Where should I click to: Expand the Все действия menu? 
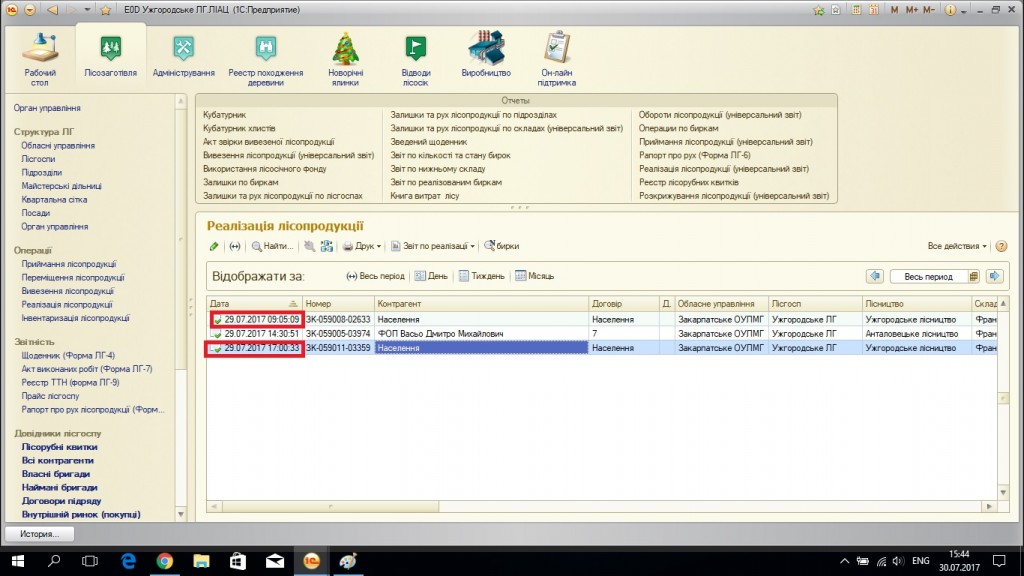point(957,246)
